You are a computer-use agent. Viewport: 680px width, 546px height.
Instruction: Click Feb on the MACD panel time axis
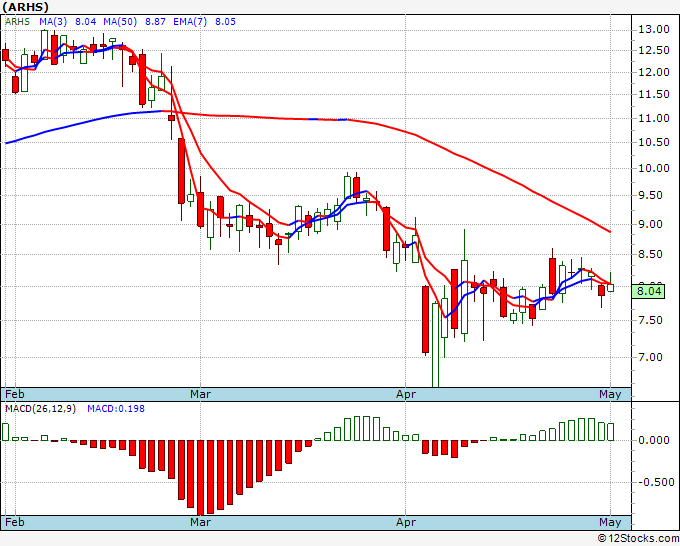pyautogui.click(x=15, y=522)
